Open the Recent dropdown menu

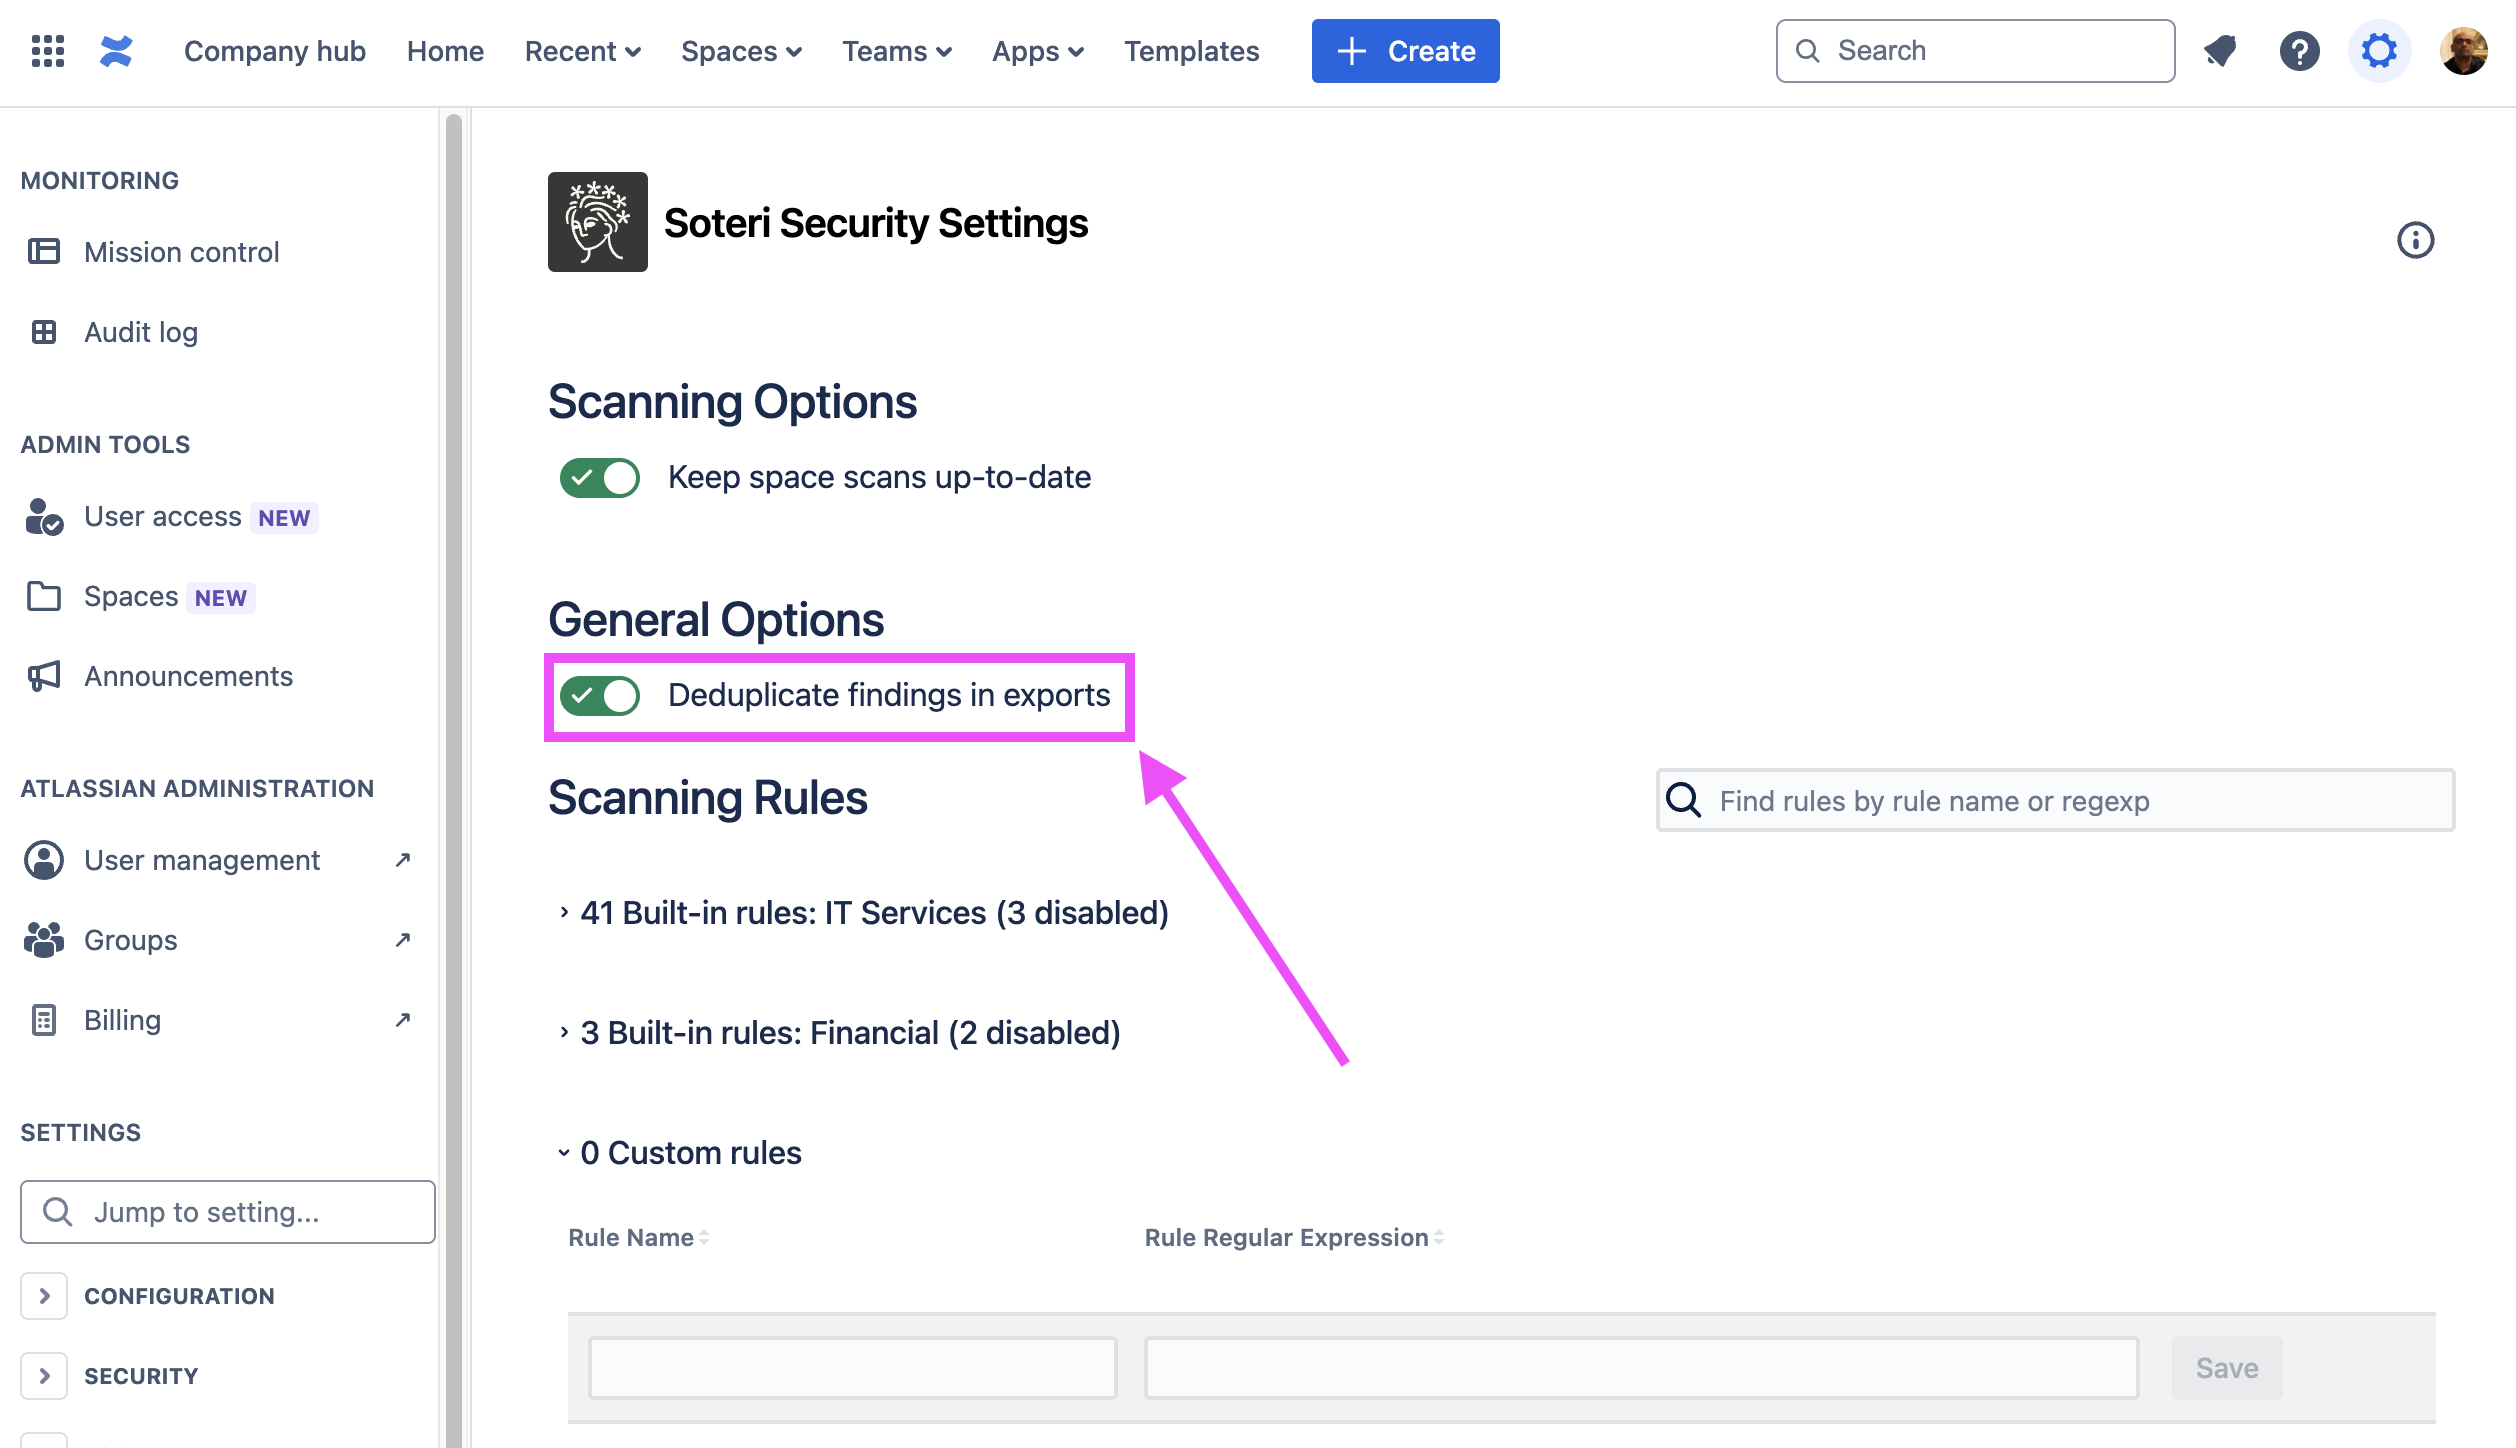click(x=583, y=51)
